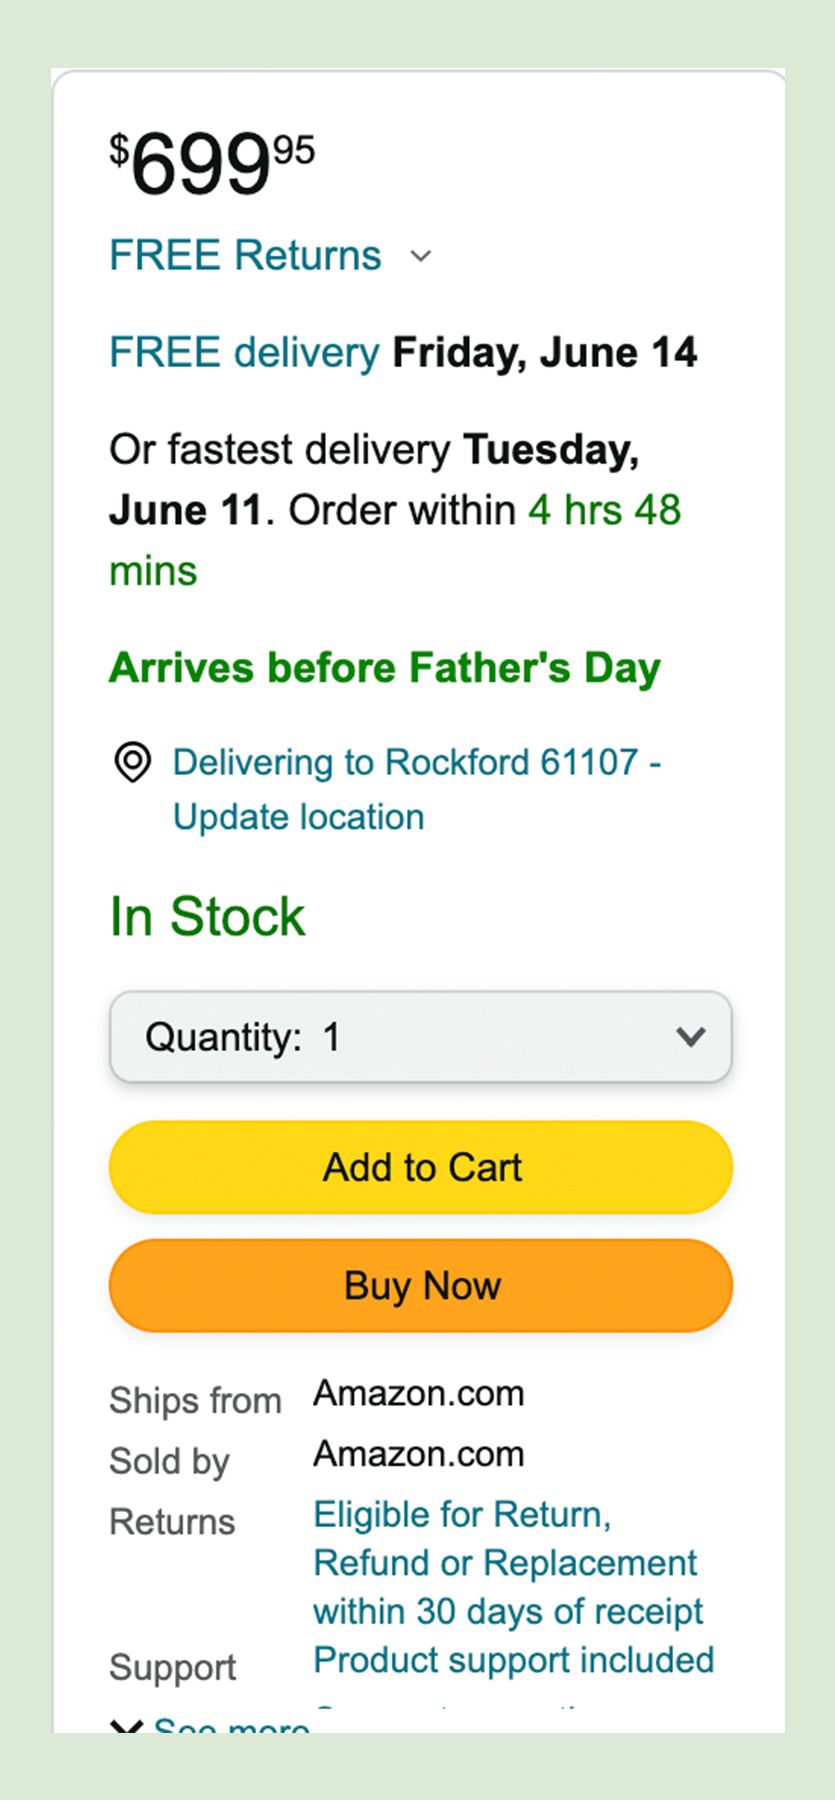Open the FREE Returns link
Image resolution: width=835 pixels, height=1800 pixels.
click(245, 255)
